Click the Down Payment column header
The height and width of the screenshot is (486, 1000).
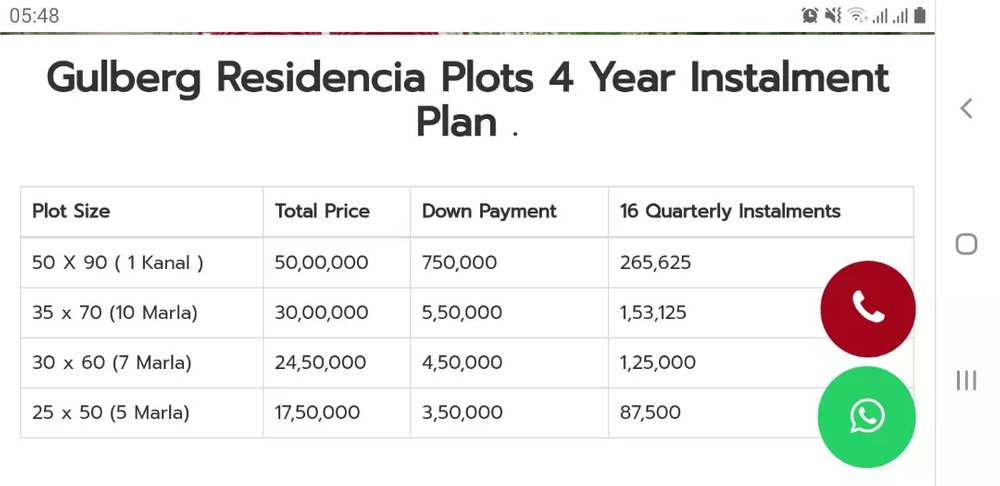coord(489,211)
